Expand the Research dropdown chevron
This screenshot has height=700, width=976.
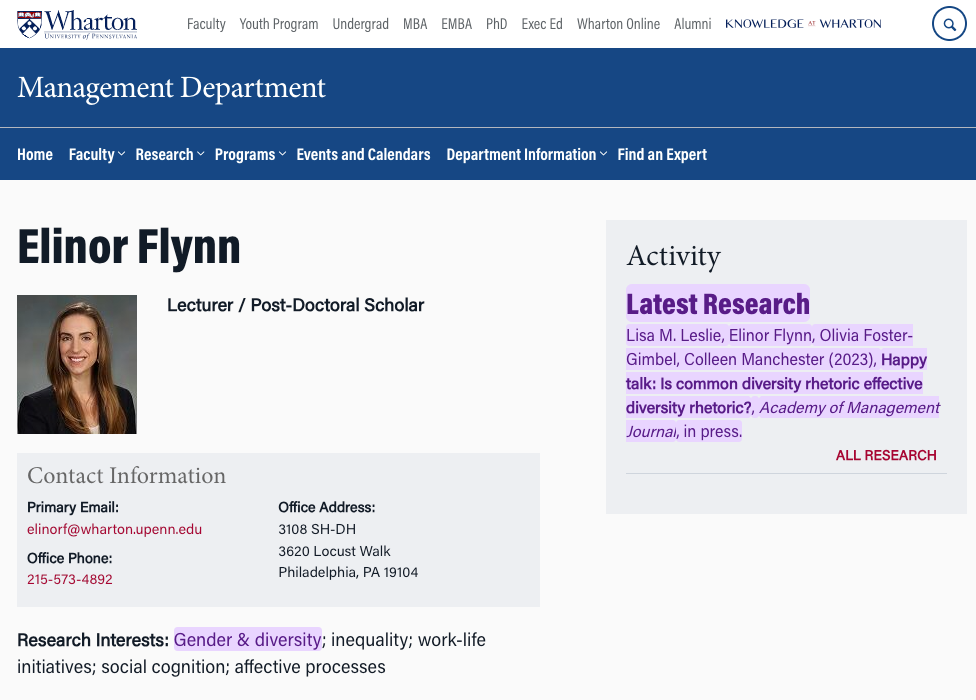(200, 154)
